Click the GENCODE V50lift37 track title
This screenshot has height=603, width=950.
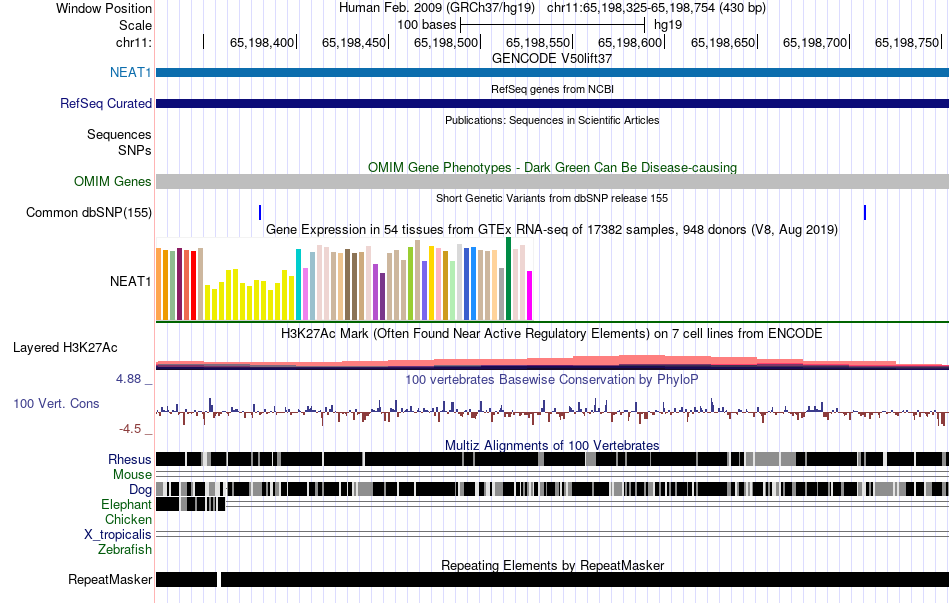coord(552,59)
